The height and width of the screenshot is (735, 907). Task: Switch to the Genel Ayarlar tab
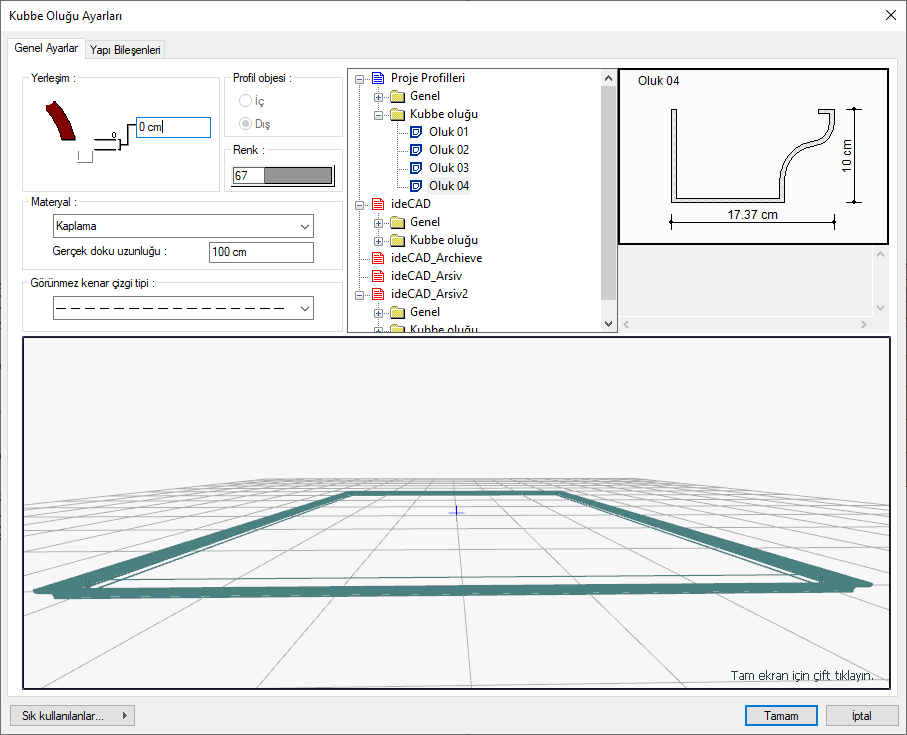point(46,48)
